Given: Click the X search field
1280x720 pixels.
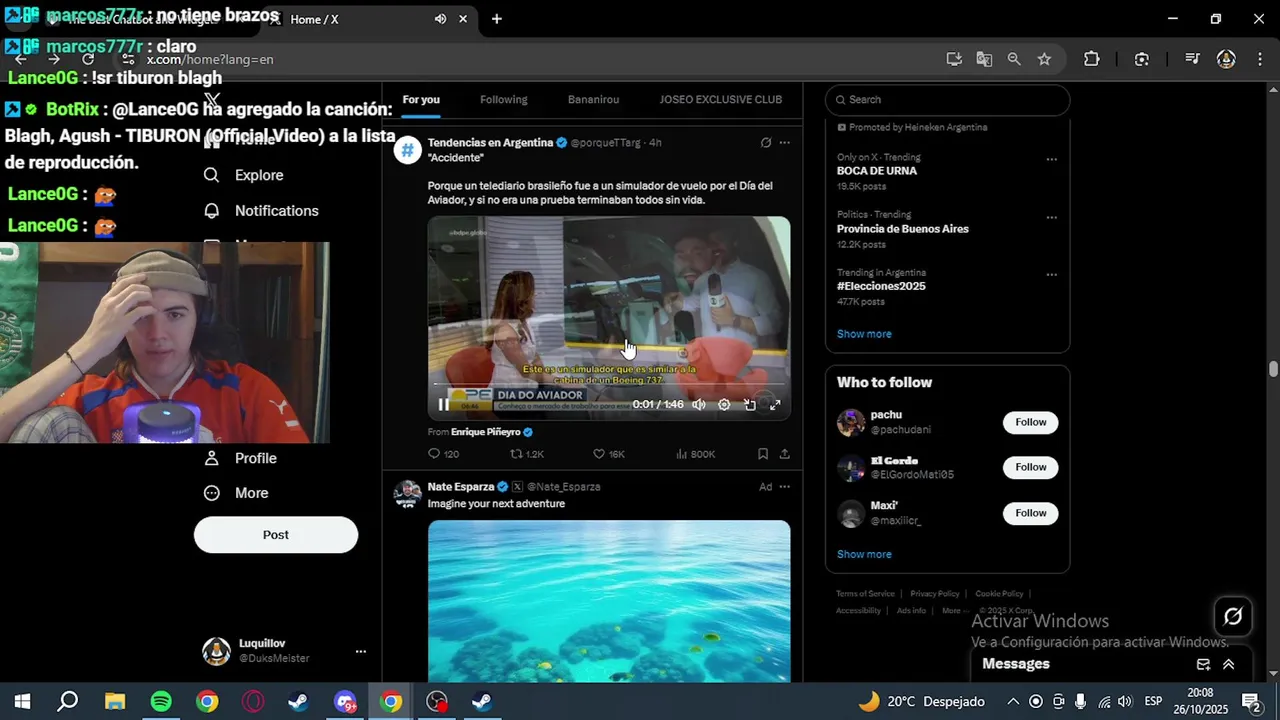Looking at the screenshot, I should pyautogui.click(x=947, y=100).
